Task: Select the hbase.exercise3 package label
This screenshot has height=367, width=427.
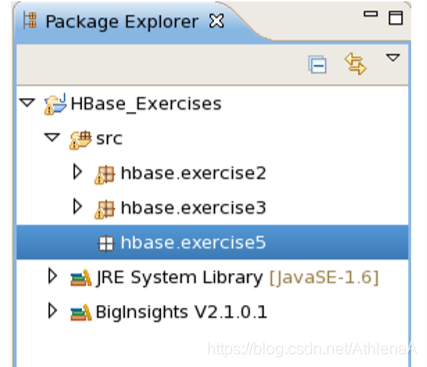Action: tap(193, 208)
